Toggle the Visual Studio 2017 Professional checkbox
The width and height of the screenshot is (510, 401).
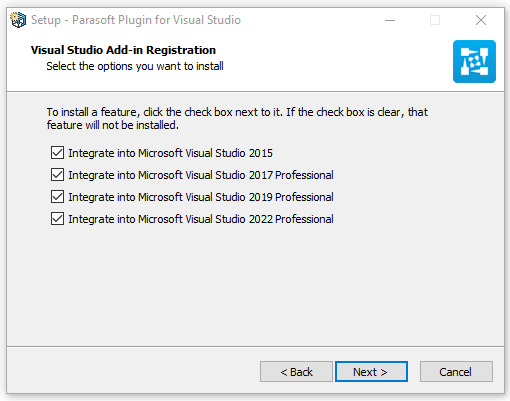pos(57,175)
